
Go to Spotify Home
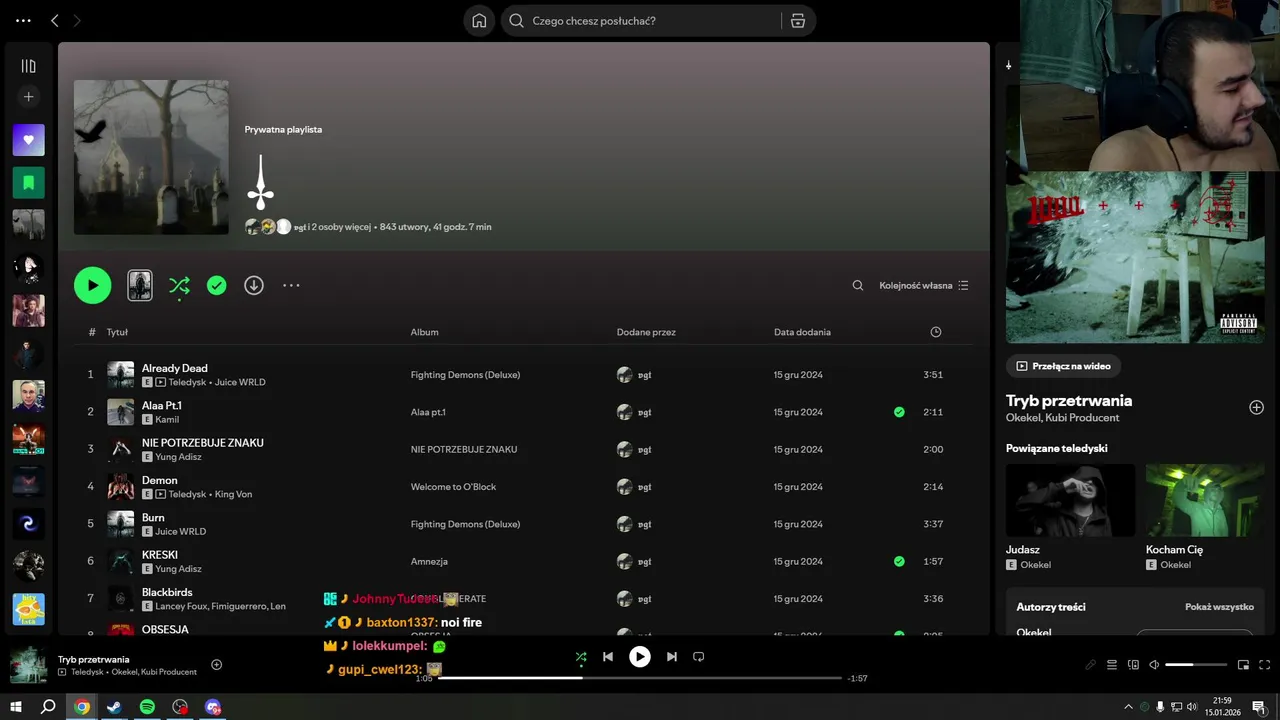(x=479, y=20)
